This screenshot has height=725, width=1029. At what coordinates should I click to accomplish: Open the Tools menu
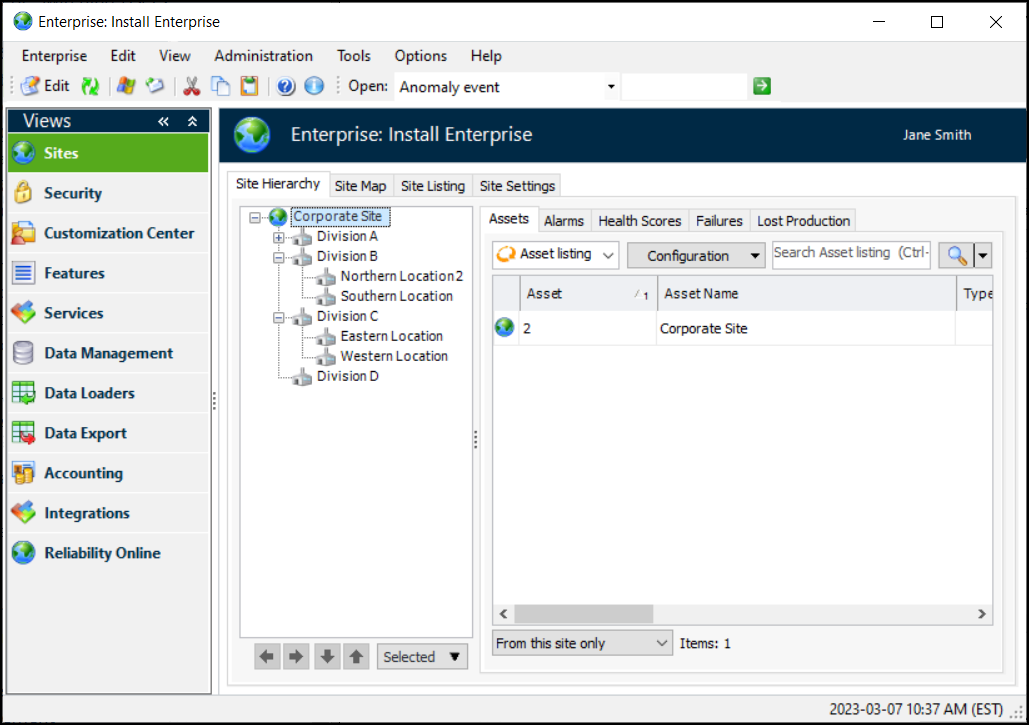[x=354, y=56]
